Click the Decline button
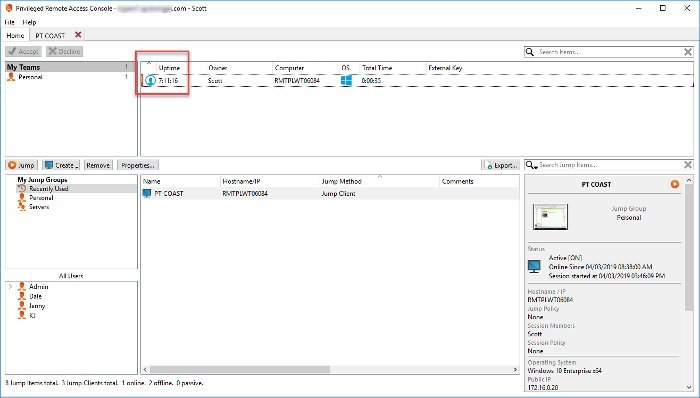The width and height of the screenshot is (700, 398). [64, 51]
